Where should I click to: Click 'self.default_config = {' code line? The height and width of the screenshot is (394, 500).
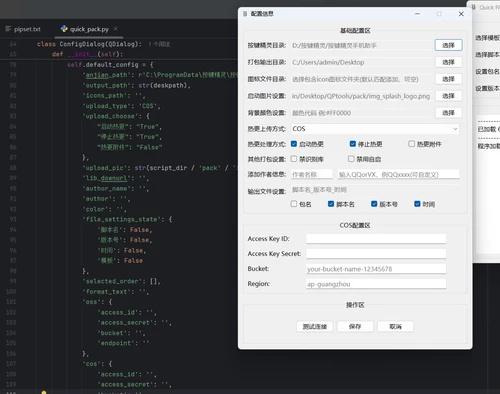[110, 65]
